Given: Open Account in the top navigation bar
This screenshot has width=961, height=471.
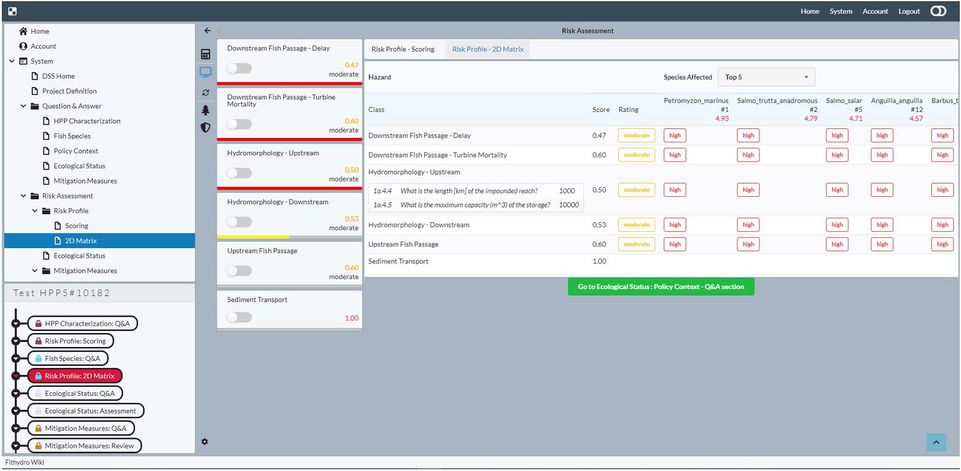Looking at the screenshot, I should [x=876, y=11].
